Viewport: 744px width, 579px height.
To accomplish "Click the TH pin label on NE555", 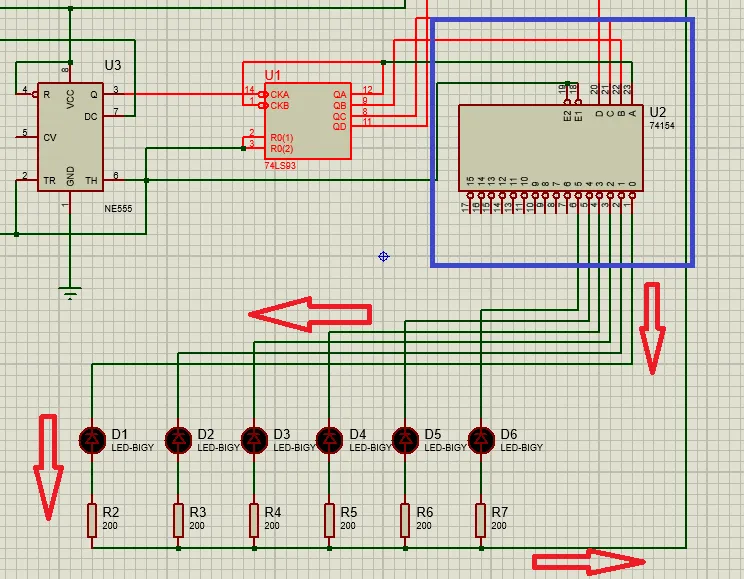I will (91, 180).
